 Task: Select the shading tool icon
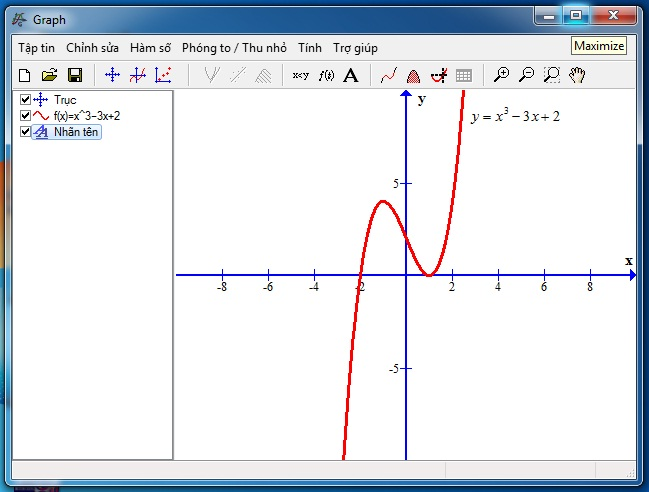[x=413, y=75]
